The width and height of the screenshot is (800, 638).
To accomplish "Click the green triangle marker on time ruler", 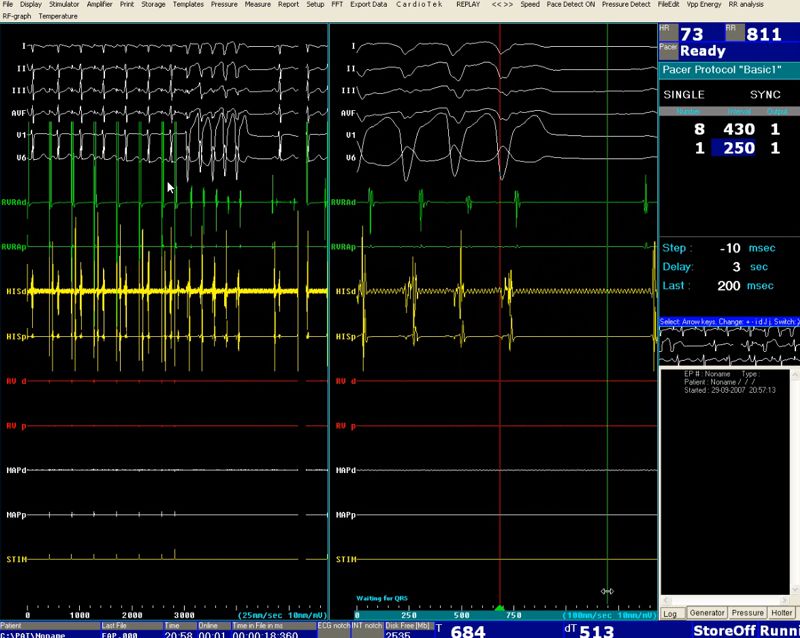I will (x=499, y=608).
